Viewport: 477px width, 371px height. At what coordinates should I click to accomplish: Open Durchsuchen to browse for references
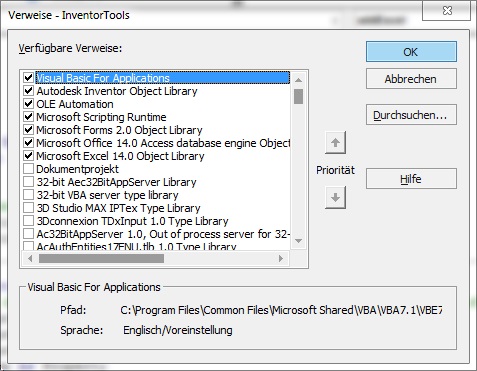pos(411,115)
